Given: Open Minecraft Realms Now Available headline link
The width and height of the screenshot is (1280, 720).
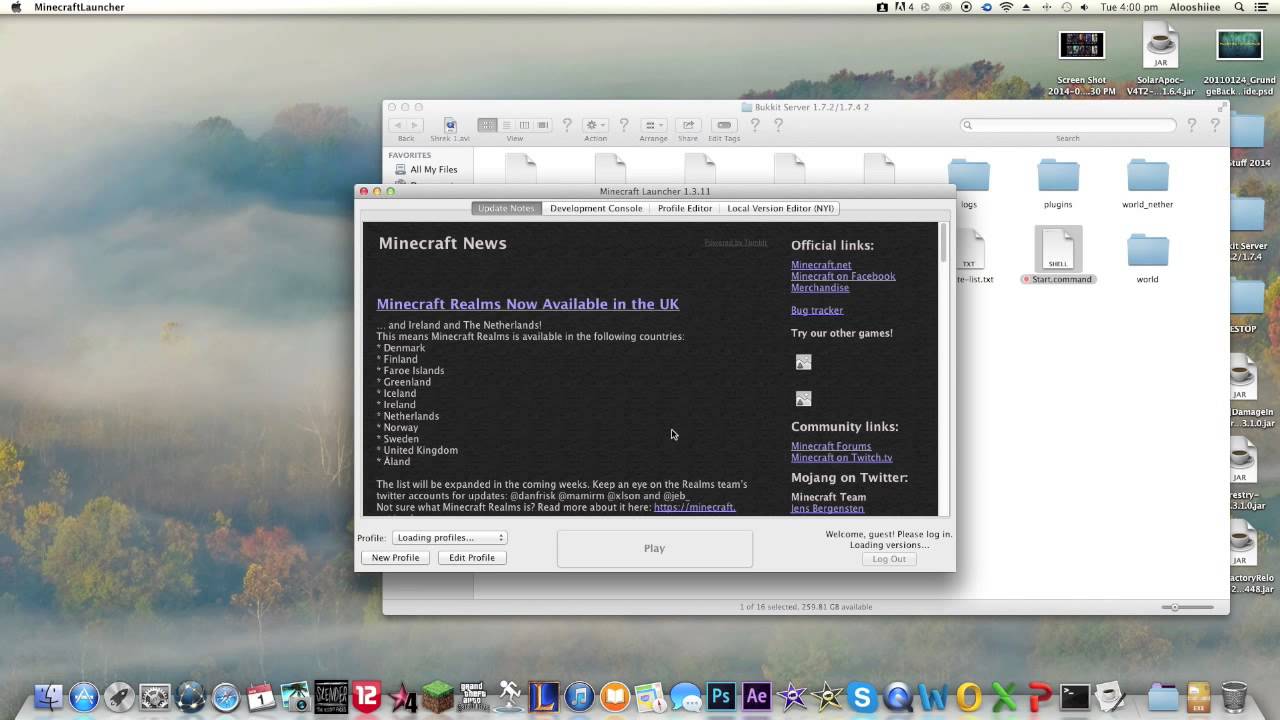Looking at the screenshot, I should [528, 304].
